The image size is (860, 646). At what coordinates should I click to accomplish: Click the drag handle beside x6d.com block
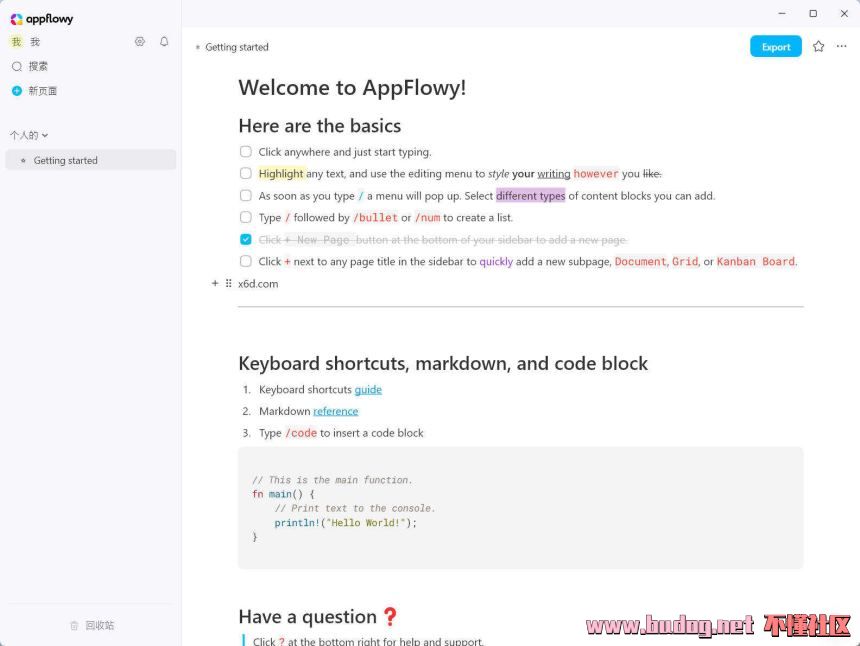pyautogui.click(x=228, y=283)
